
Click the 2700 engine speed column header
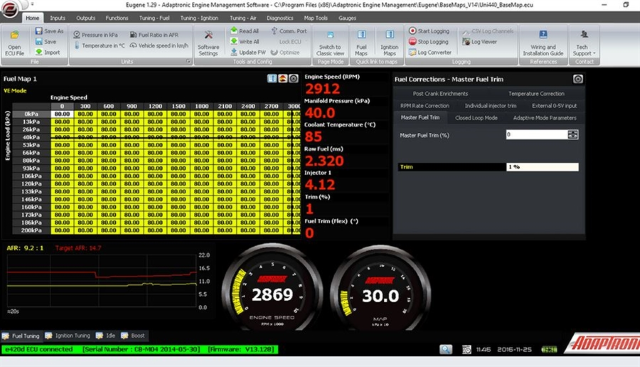[x=271, y=106]
